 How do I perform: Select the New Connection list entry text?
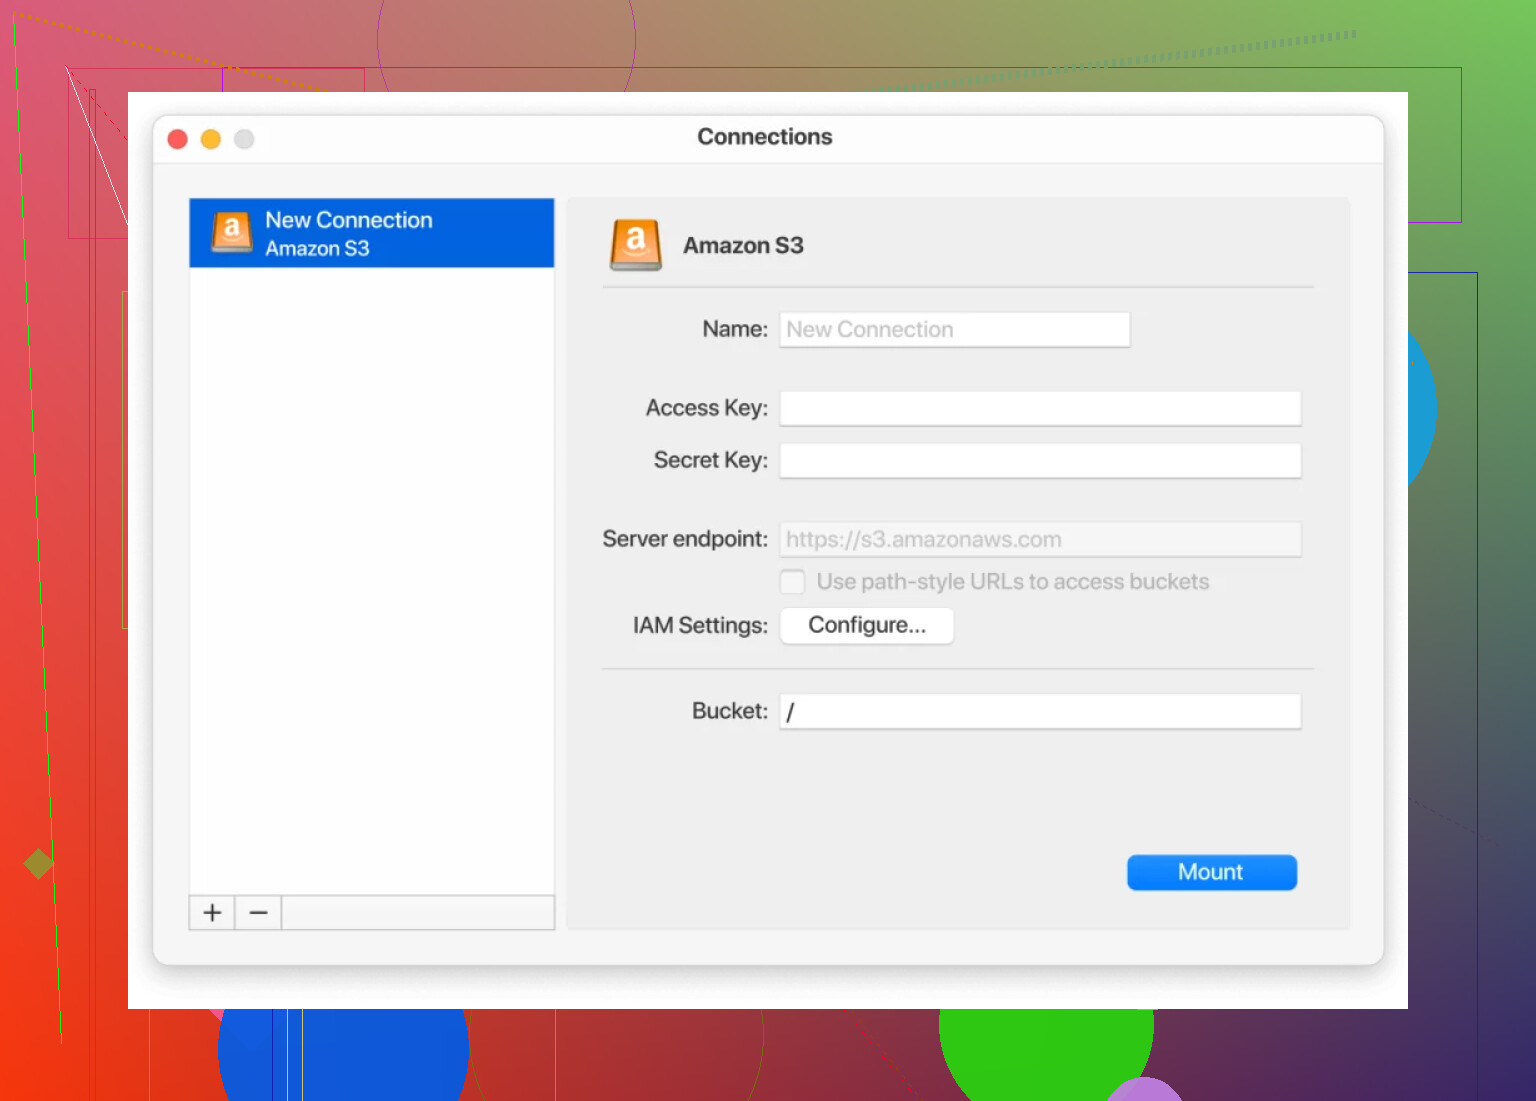348,220
